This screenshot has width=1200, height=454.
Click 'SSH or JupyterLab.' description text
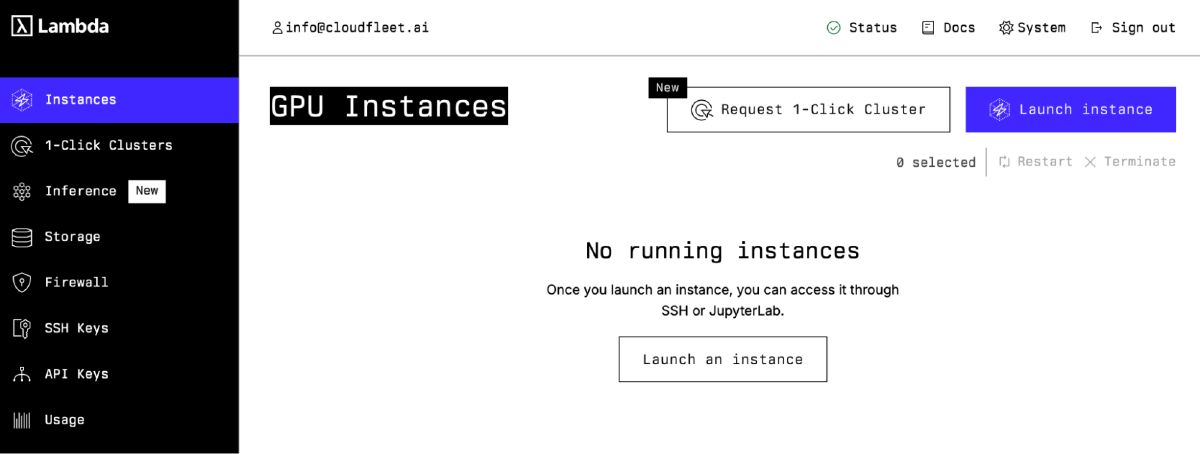tap(723, 311)
